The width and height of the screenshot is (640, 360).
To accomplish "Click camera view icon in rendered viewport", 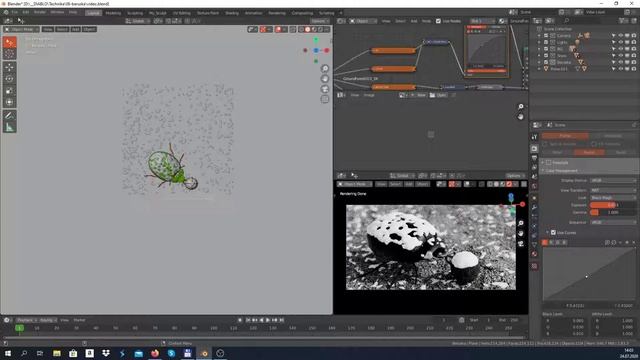I will [521, 244].
